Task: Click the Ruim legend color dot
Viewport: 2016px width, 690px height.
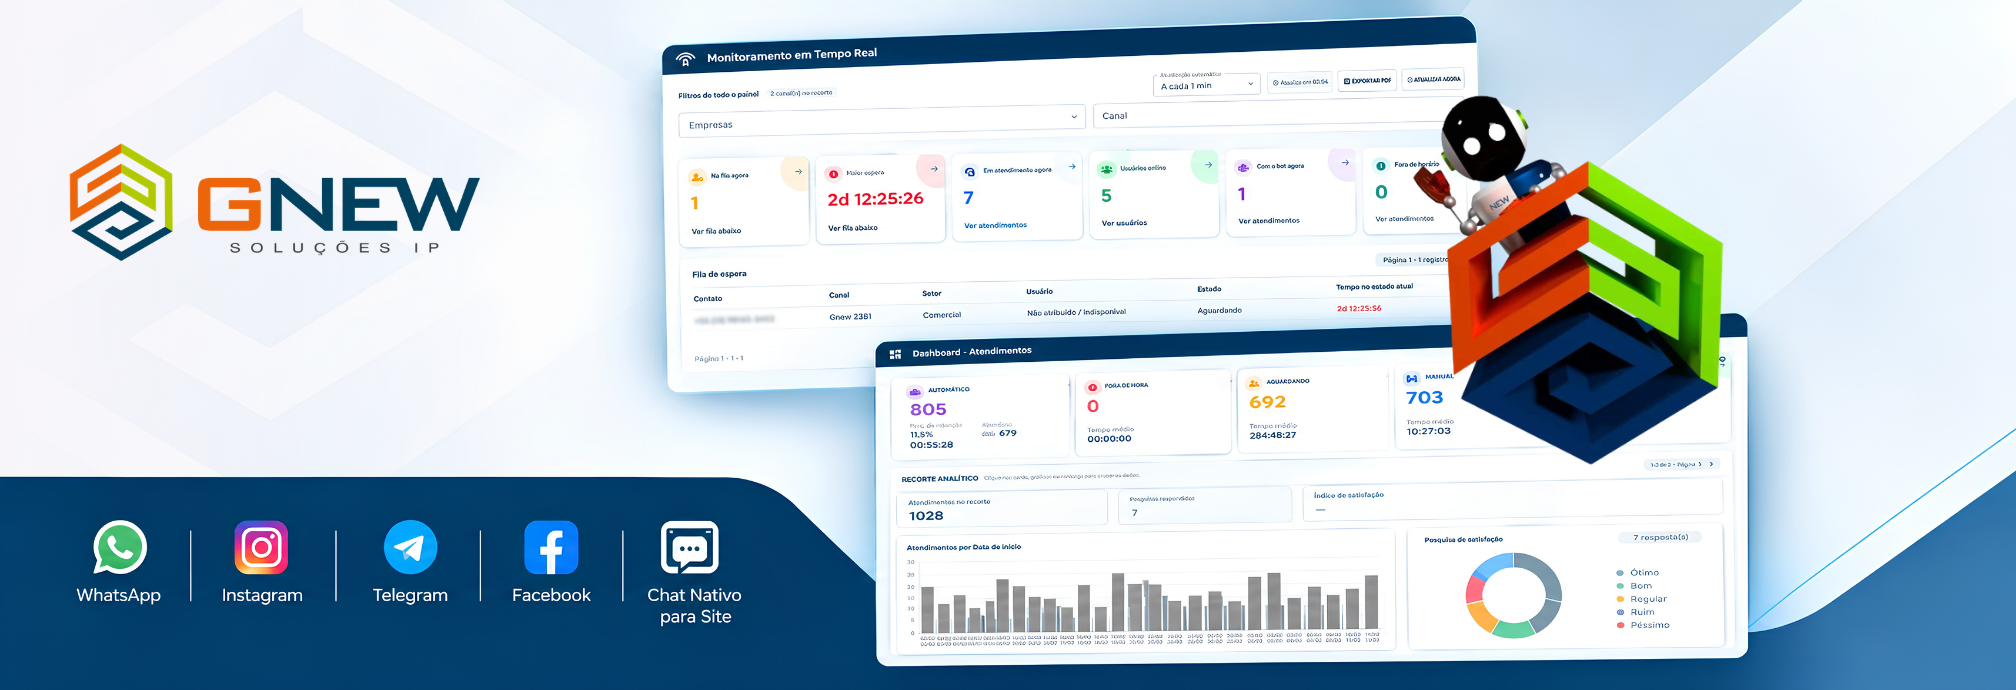Action: 1620,612
